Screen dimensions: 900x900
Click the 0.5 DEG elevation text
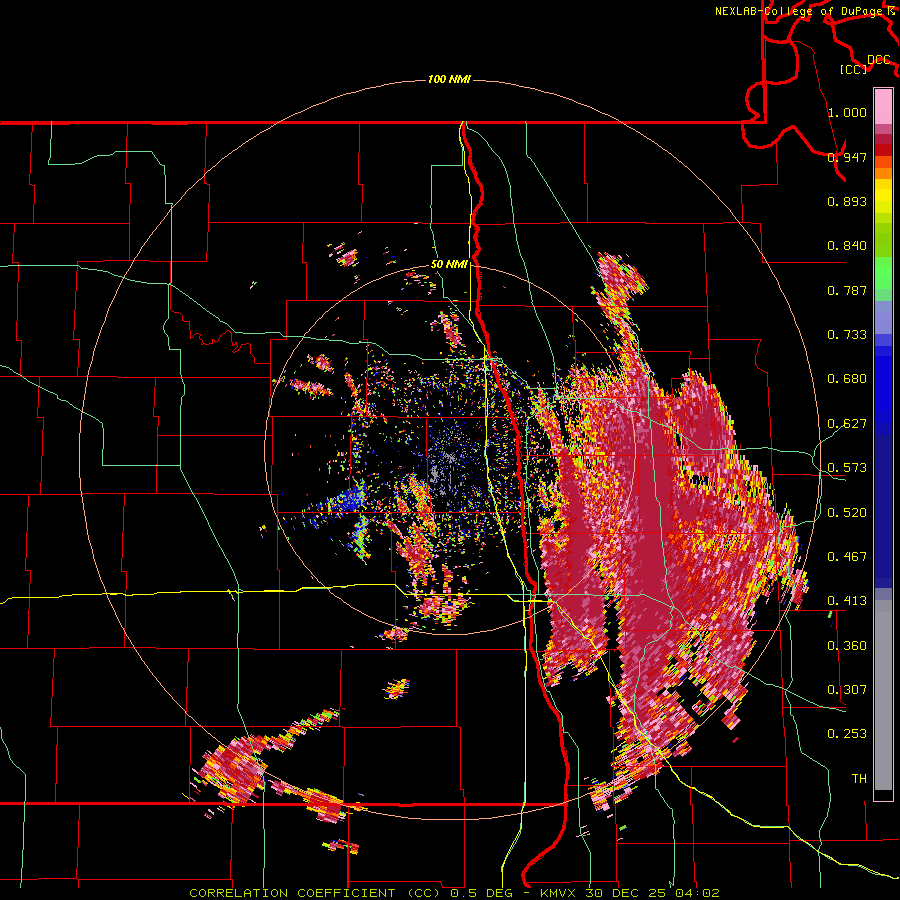[x=483, y=893]
